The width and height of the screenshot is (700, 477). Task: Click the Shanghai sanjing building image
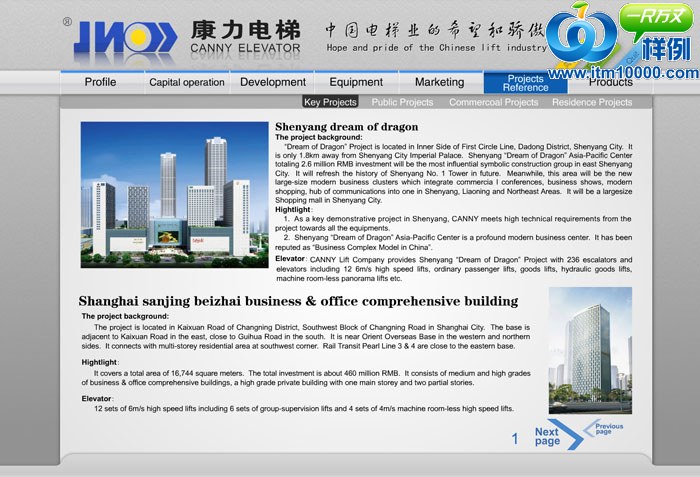click(x=590, y=351)
